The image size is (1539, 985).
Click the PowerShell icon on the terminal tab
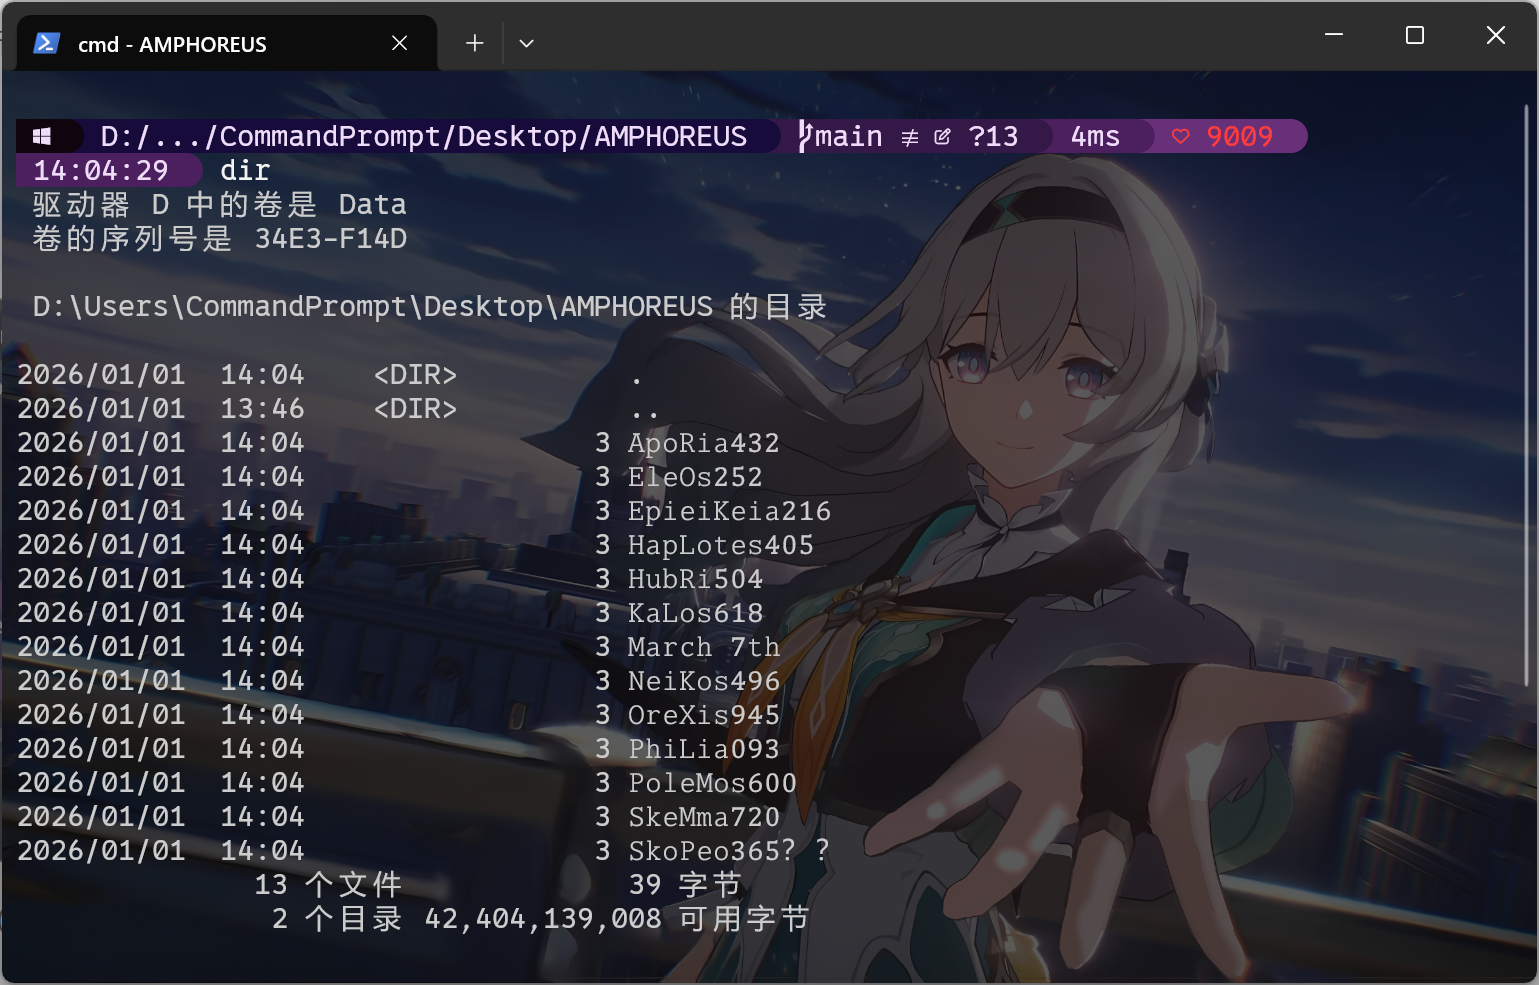(46, 43)
